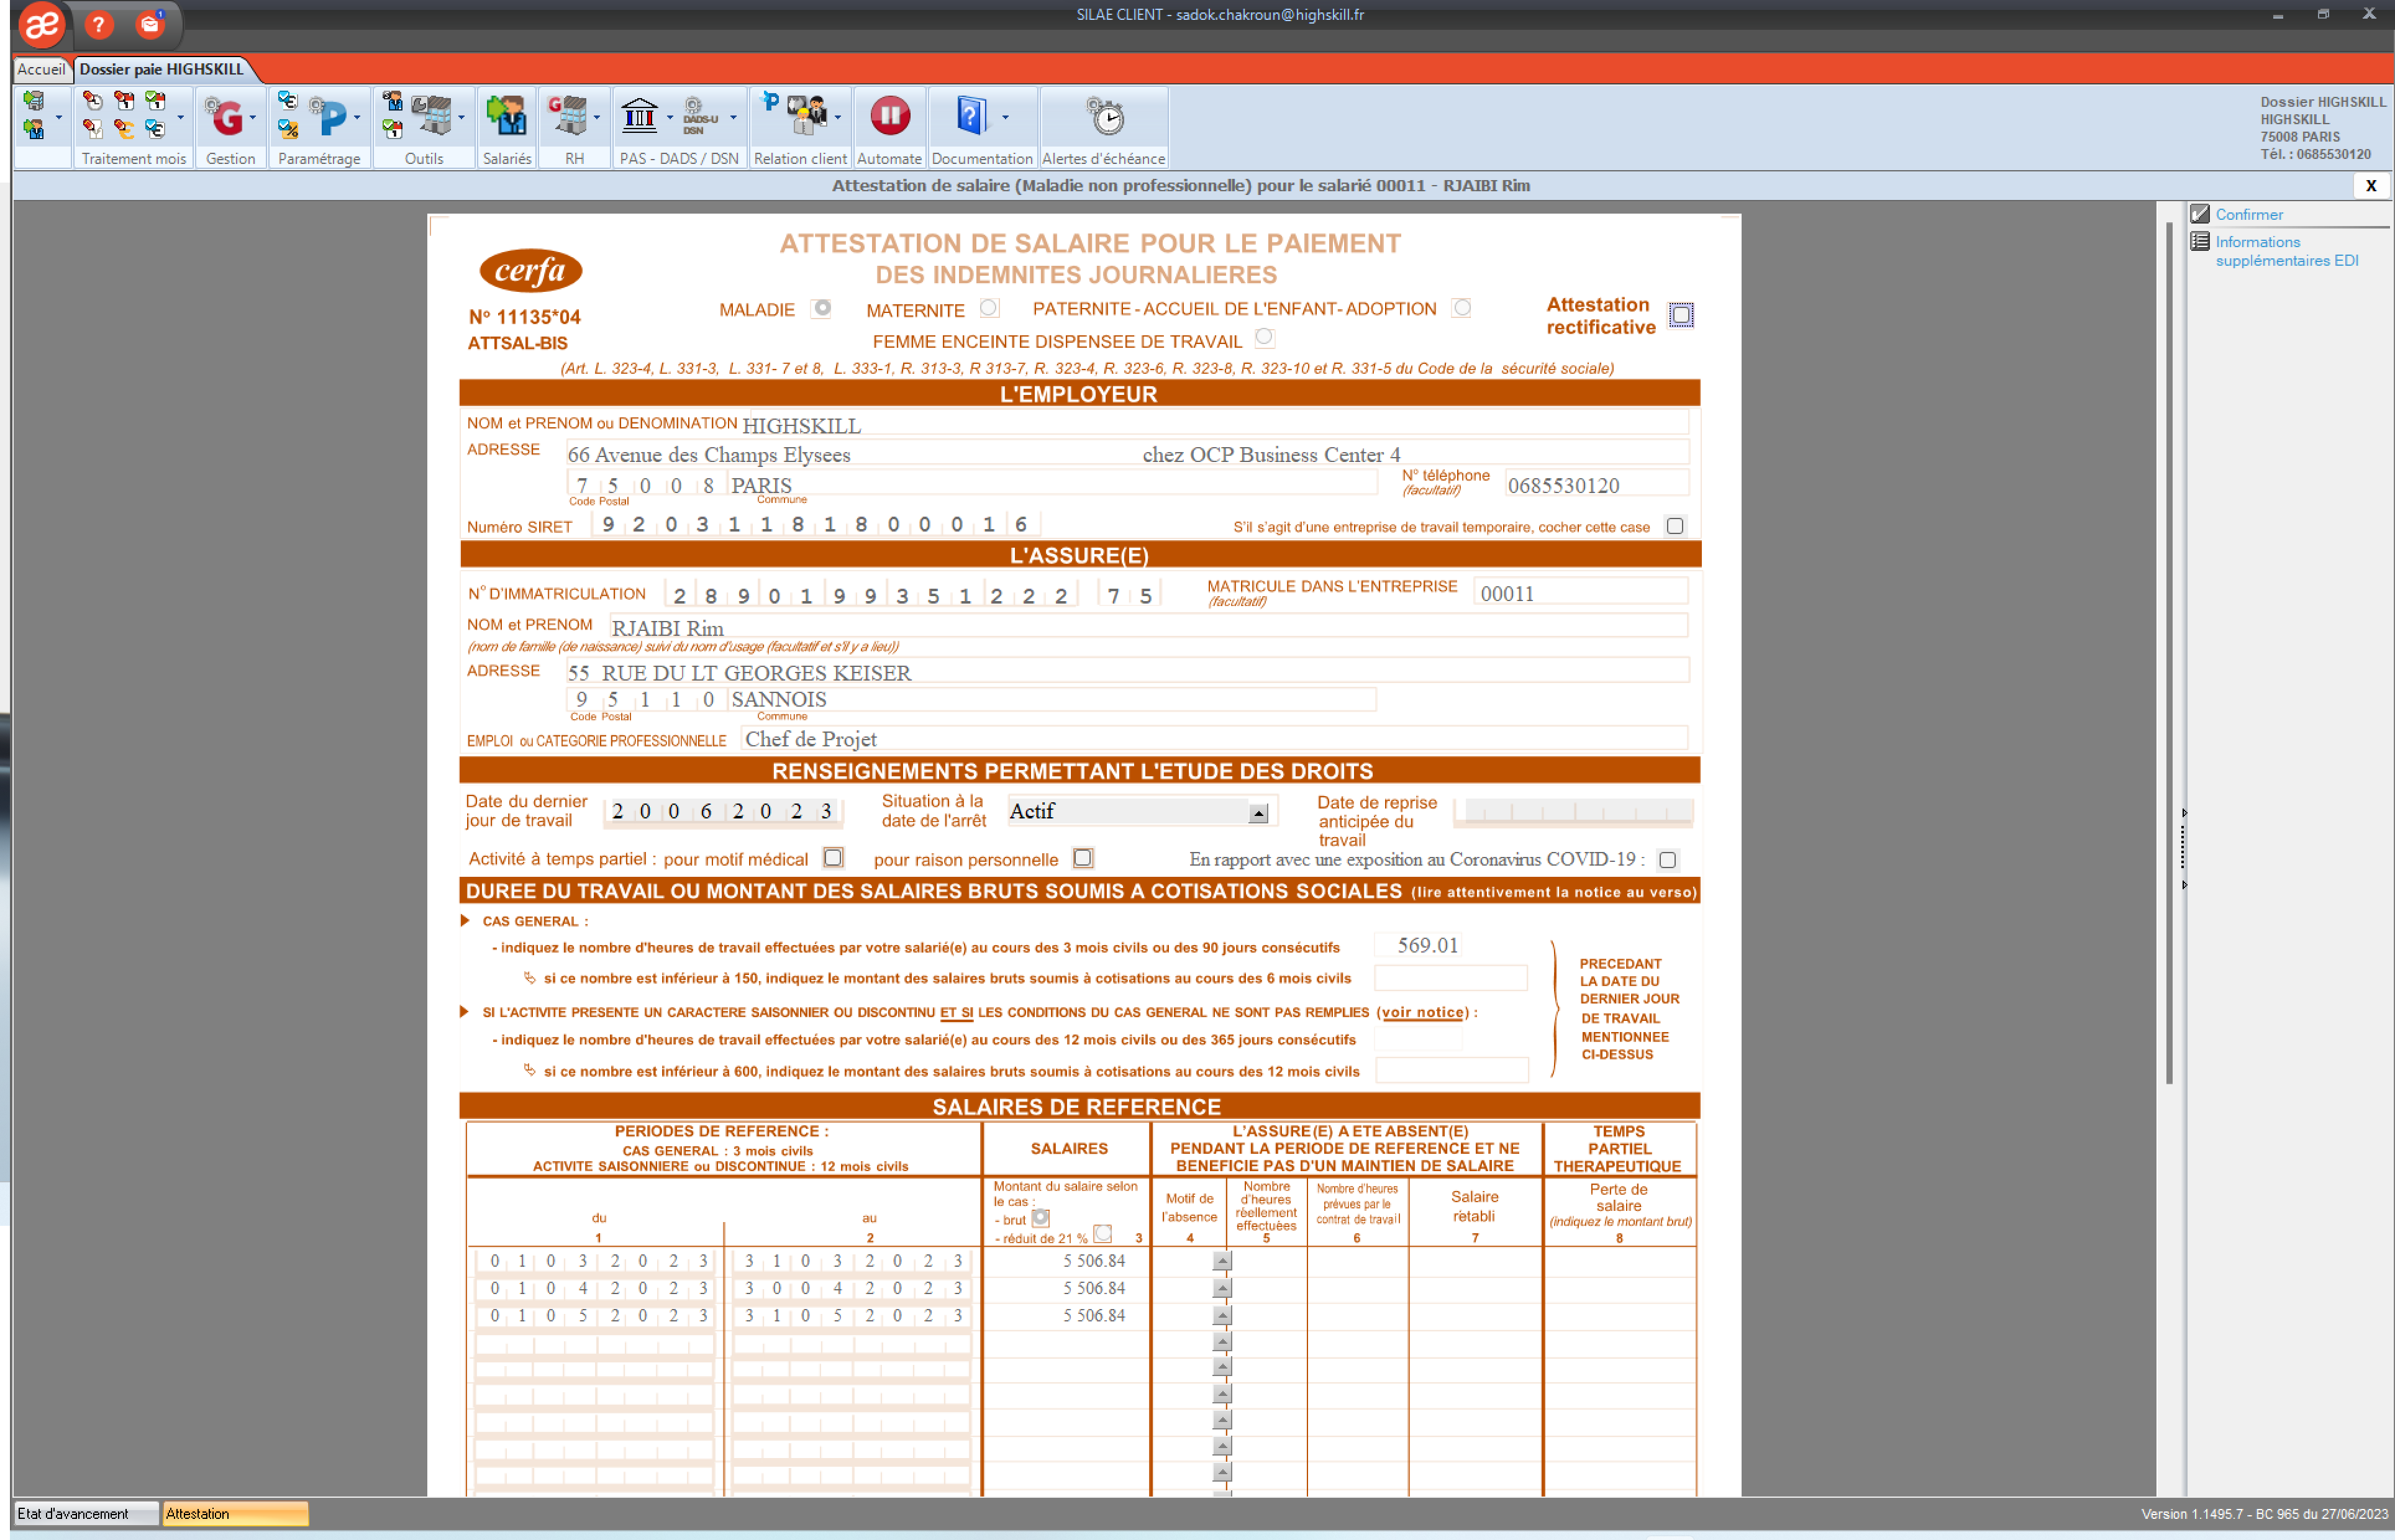
Task: Open the RH building icon
Action: point(568,117)
